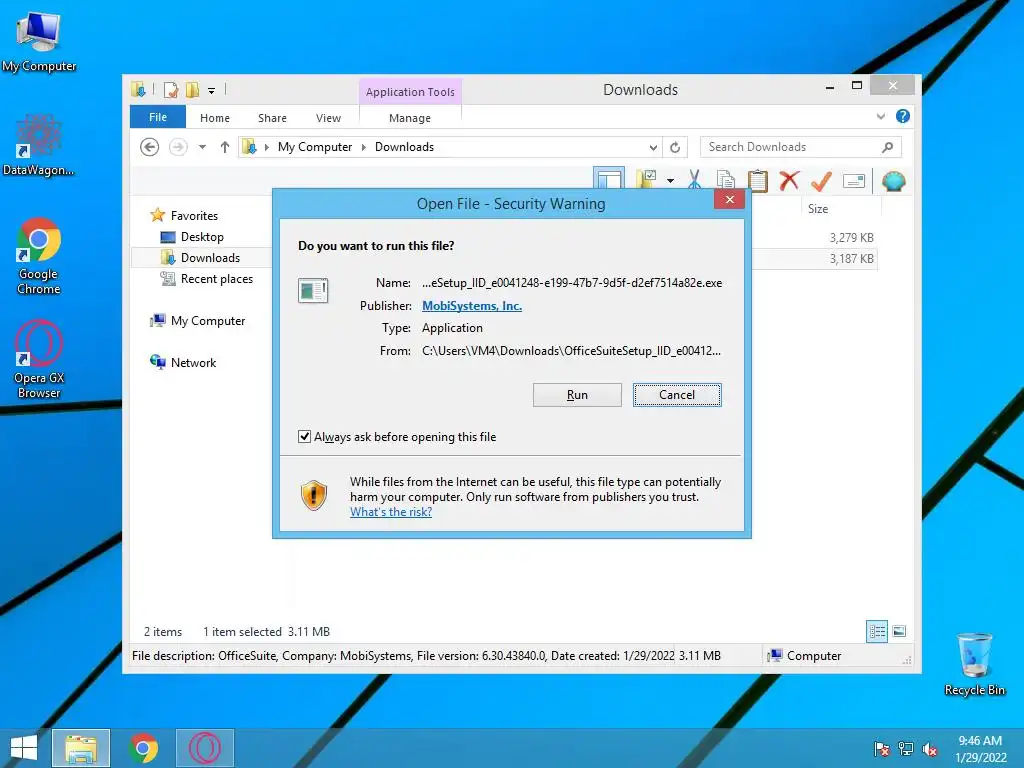Open the What's the risk? link
Screen dimensions: 1024x768
(391, 512)
